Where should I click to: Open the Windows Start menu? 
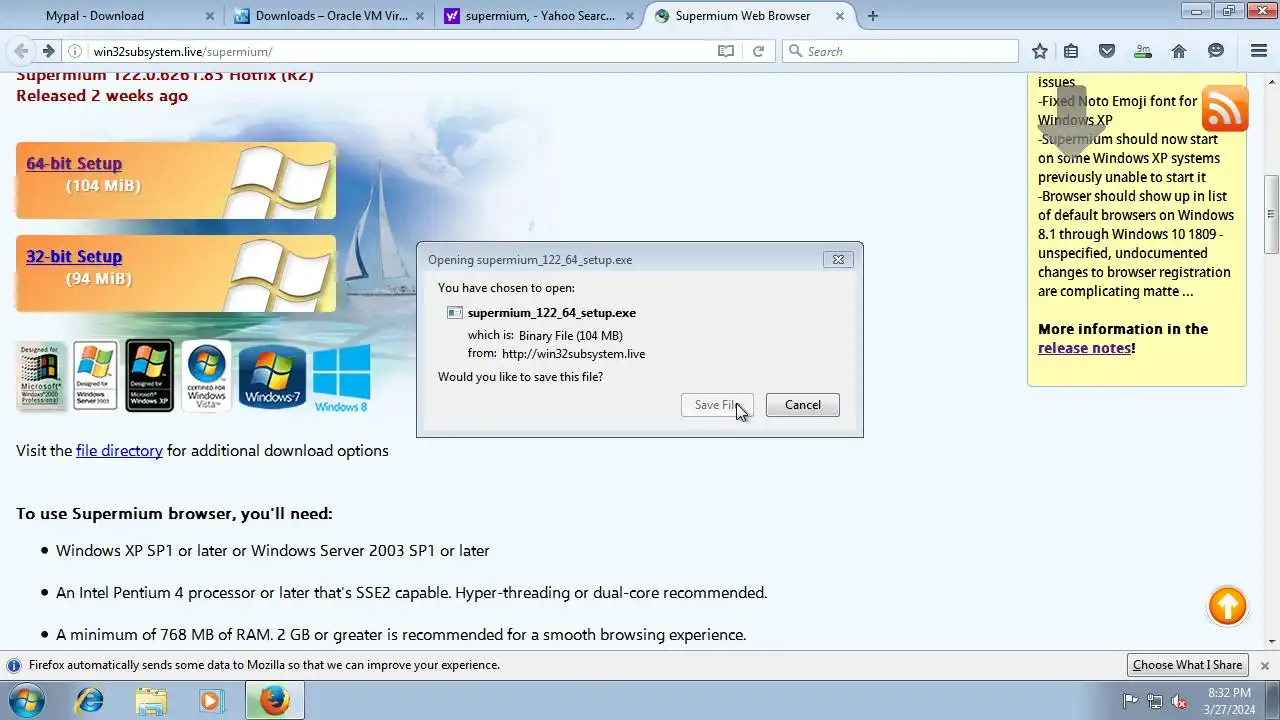coord(26,700)
